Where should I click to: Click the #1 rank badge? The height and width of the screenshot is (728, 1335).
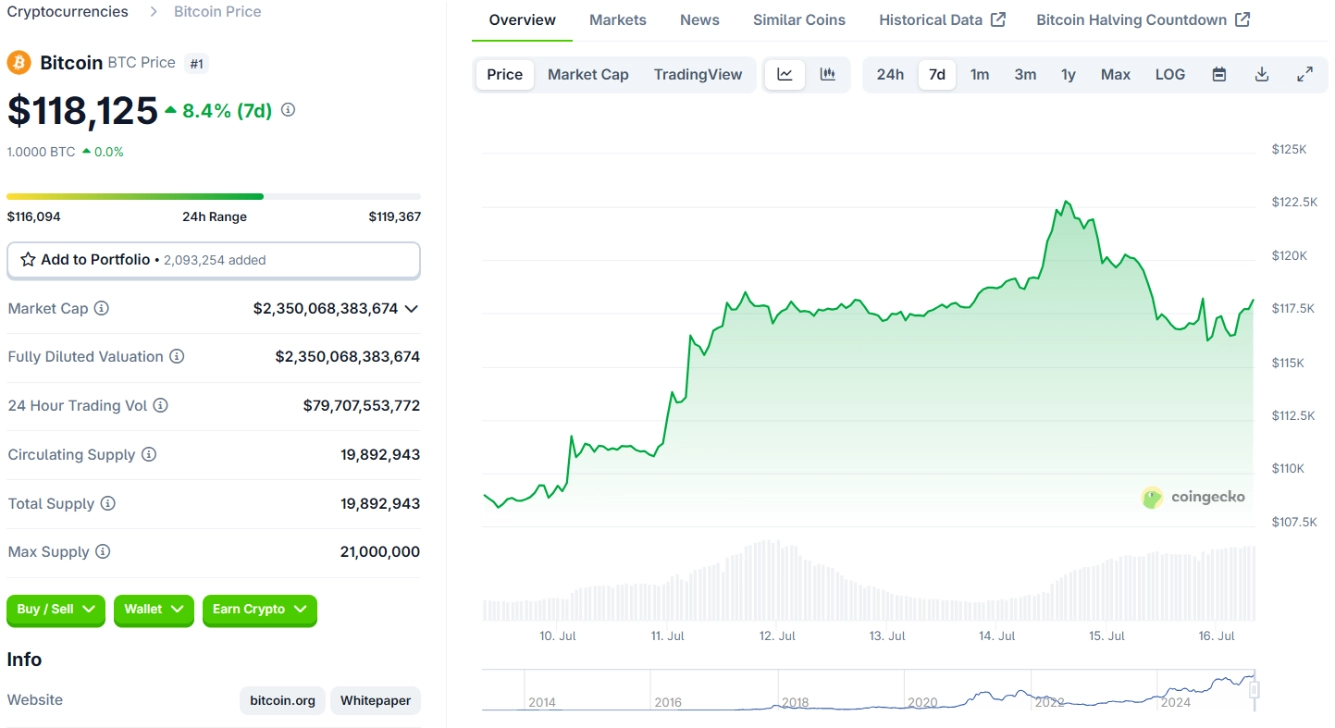[197, 64]
